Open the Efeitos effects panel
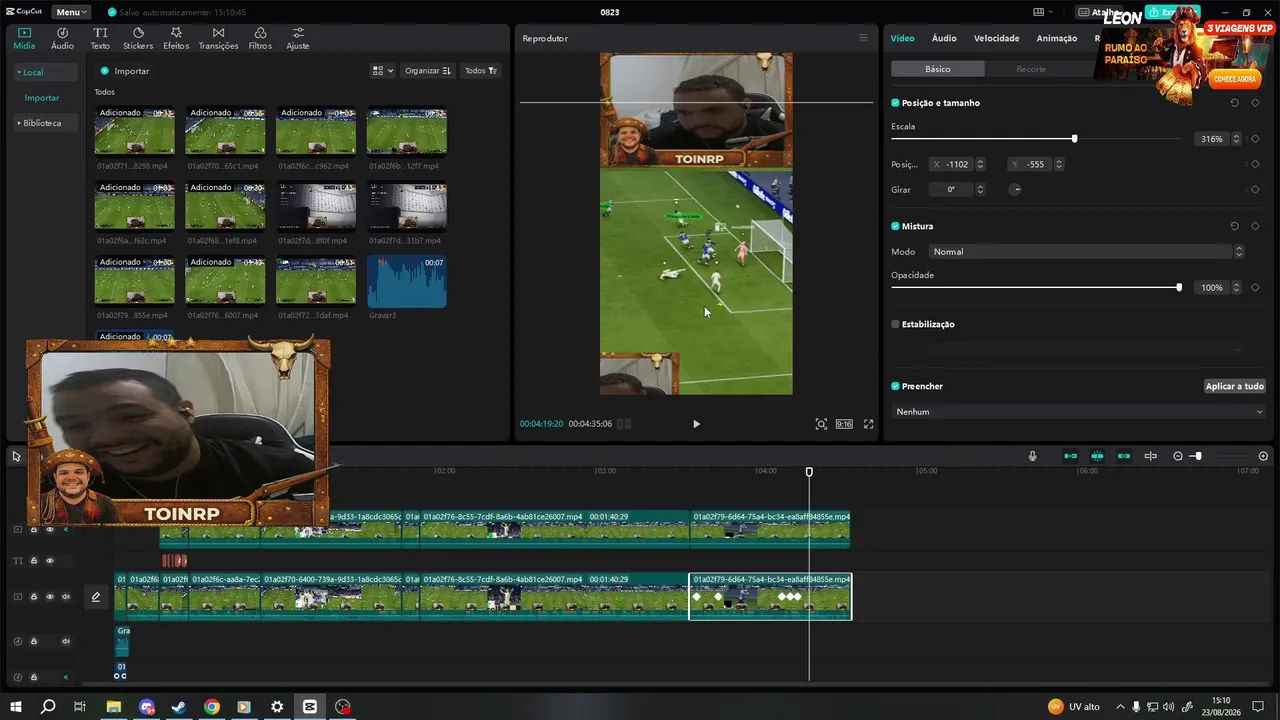The image size is (1280, 720). coord(176,38)
